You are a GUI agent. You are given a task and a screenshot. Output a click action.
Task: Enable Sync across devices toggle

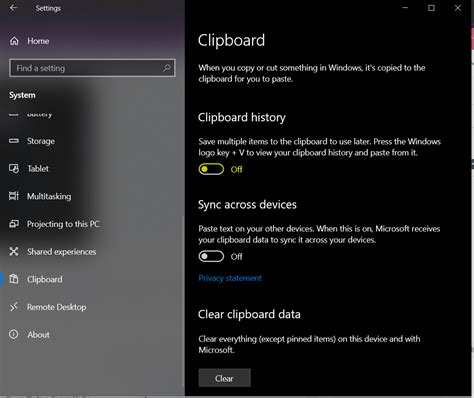211,256
